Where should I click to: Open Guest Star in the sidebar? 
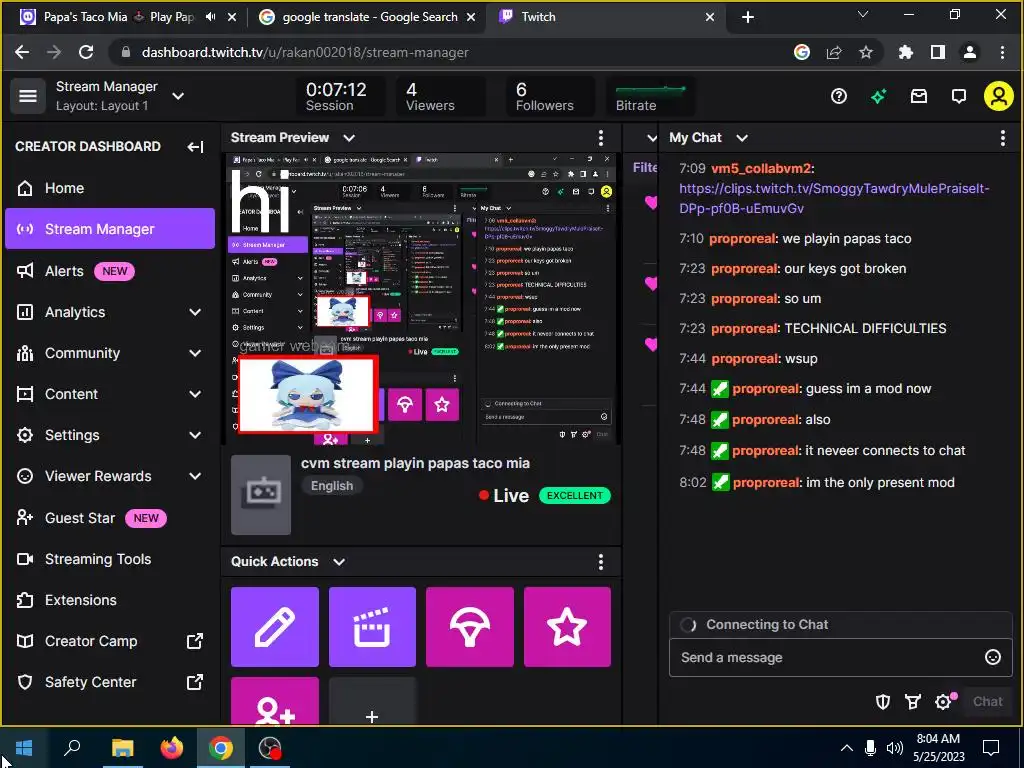point(110,518)
